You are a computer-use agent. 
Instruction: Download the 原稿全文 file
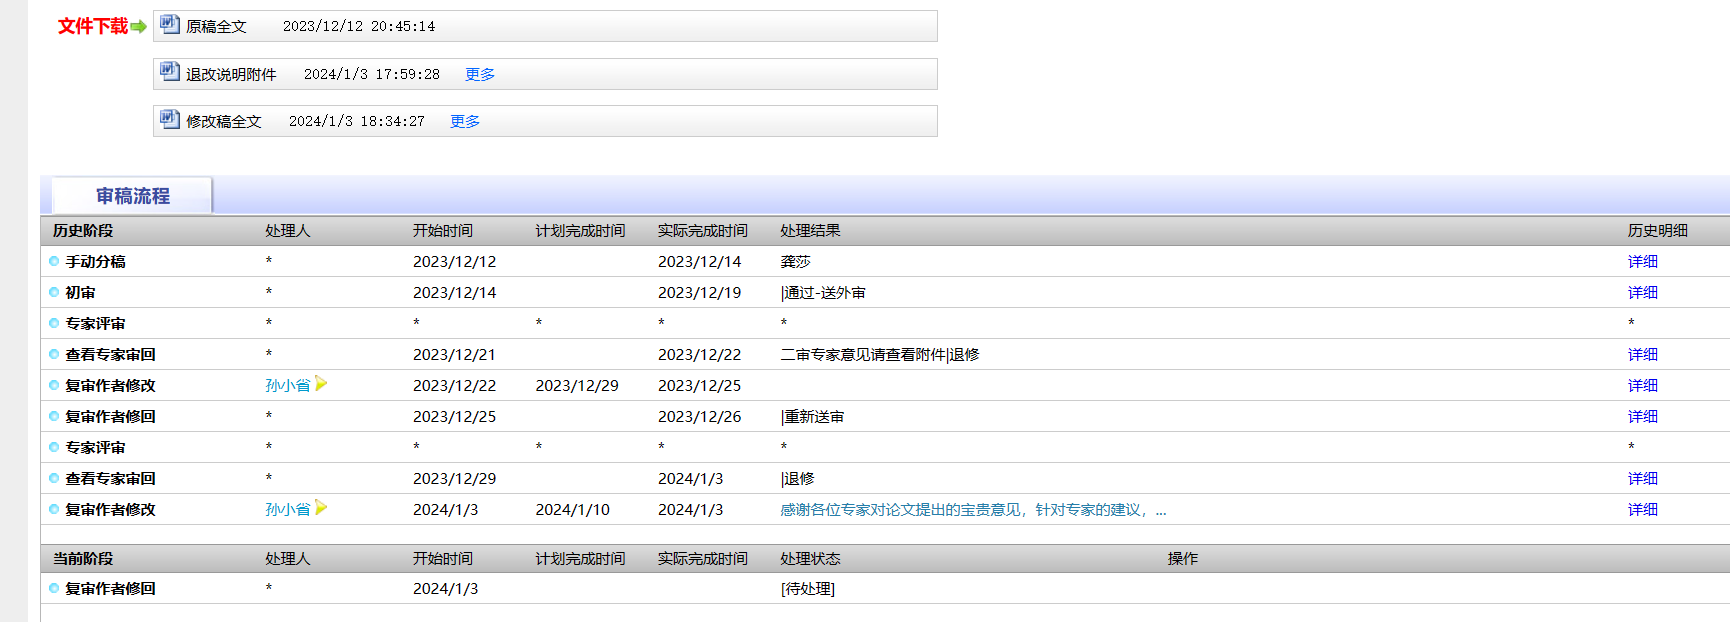click(216, 27)
